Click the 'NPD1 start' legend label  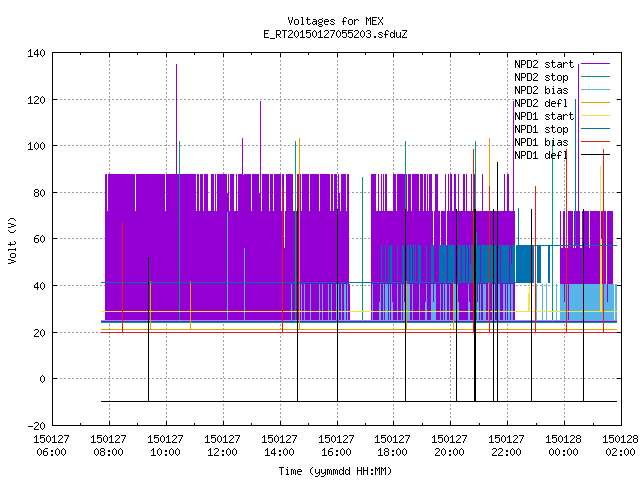(x=544, y=116)
